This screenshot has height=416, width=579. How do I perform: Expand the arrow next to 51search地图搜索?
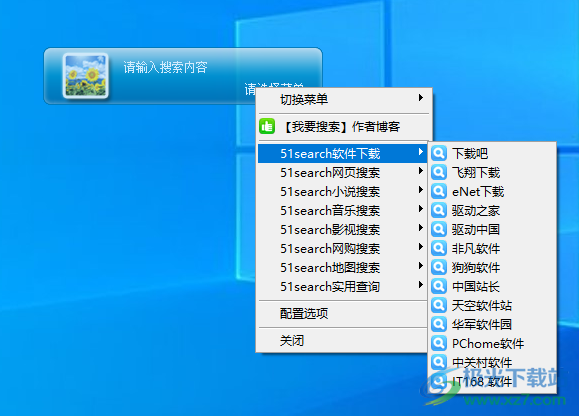point(421,266)
